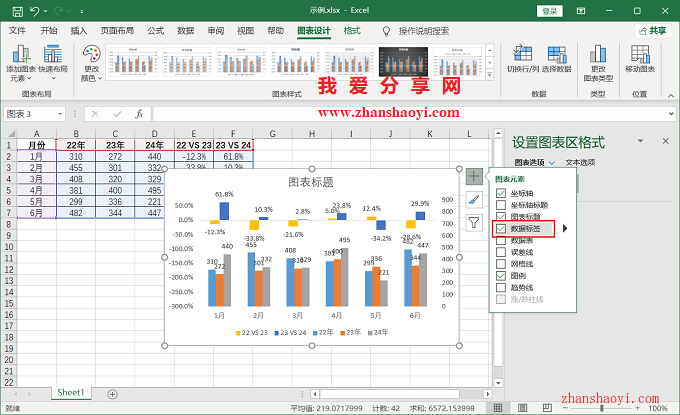Select the Sheet1 worksheet tab

(71, 393)
